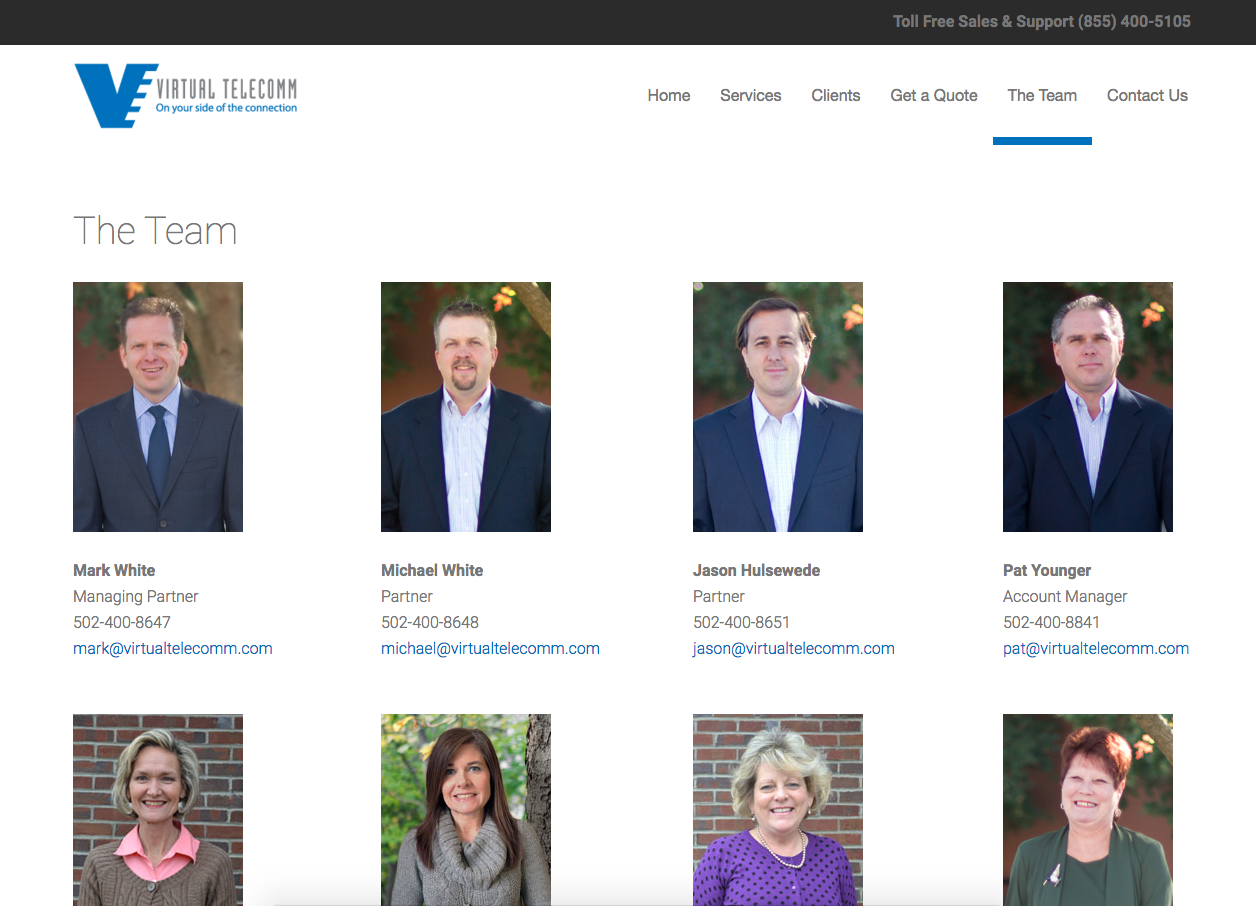1256x906 pixels.
Task: Click the Account Manager title text
Action: [1065, 596]
